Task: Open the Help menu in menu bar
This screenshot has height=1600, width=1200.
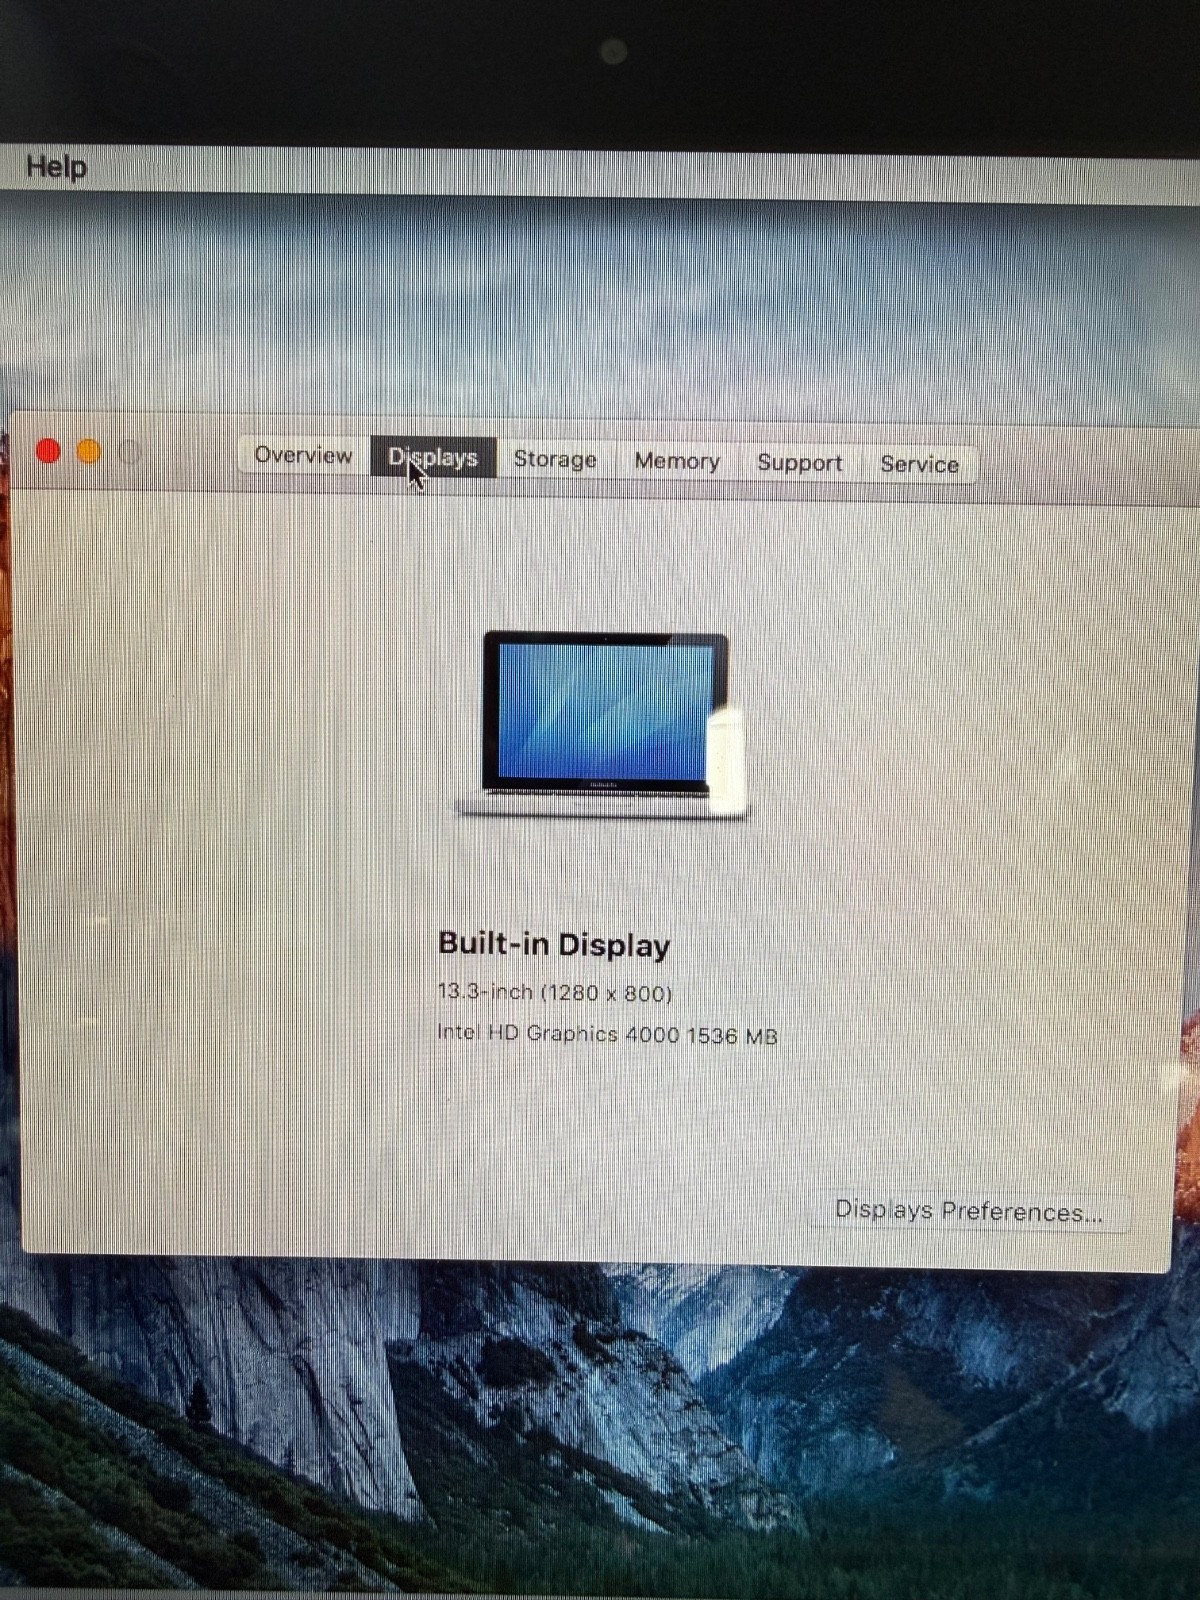Action: (x=56, y=166)
